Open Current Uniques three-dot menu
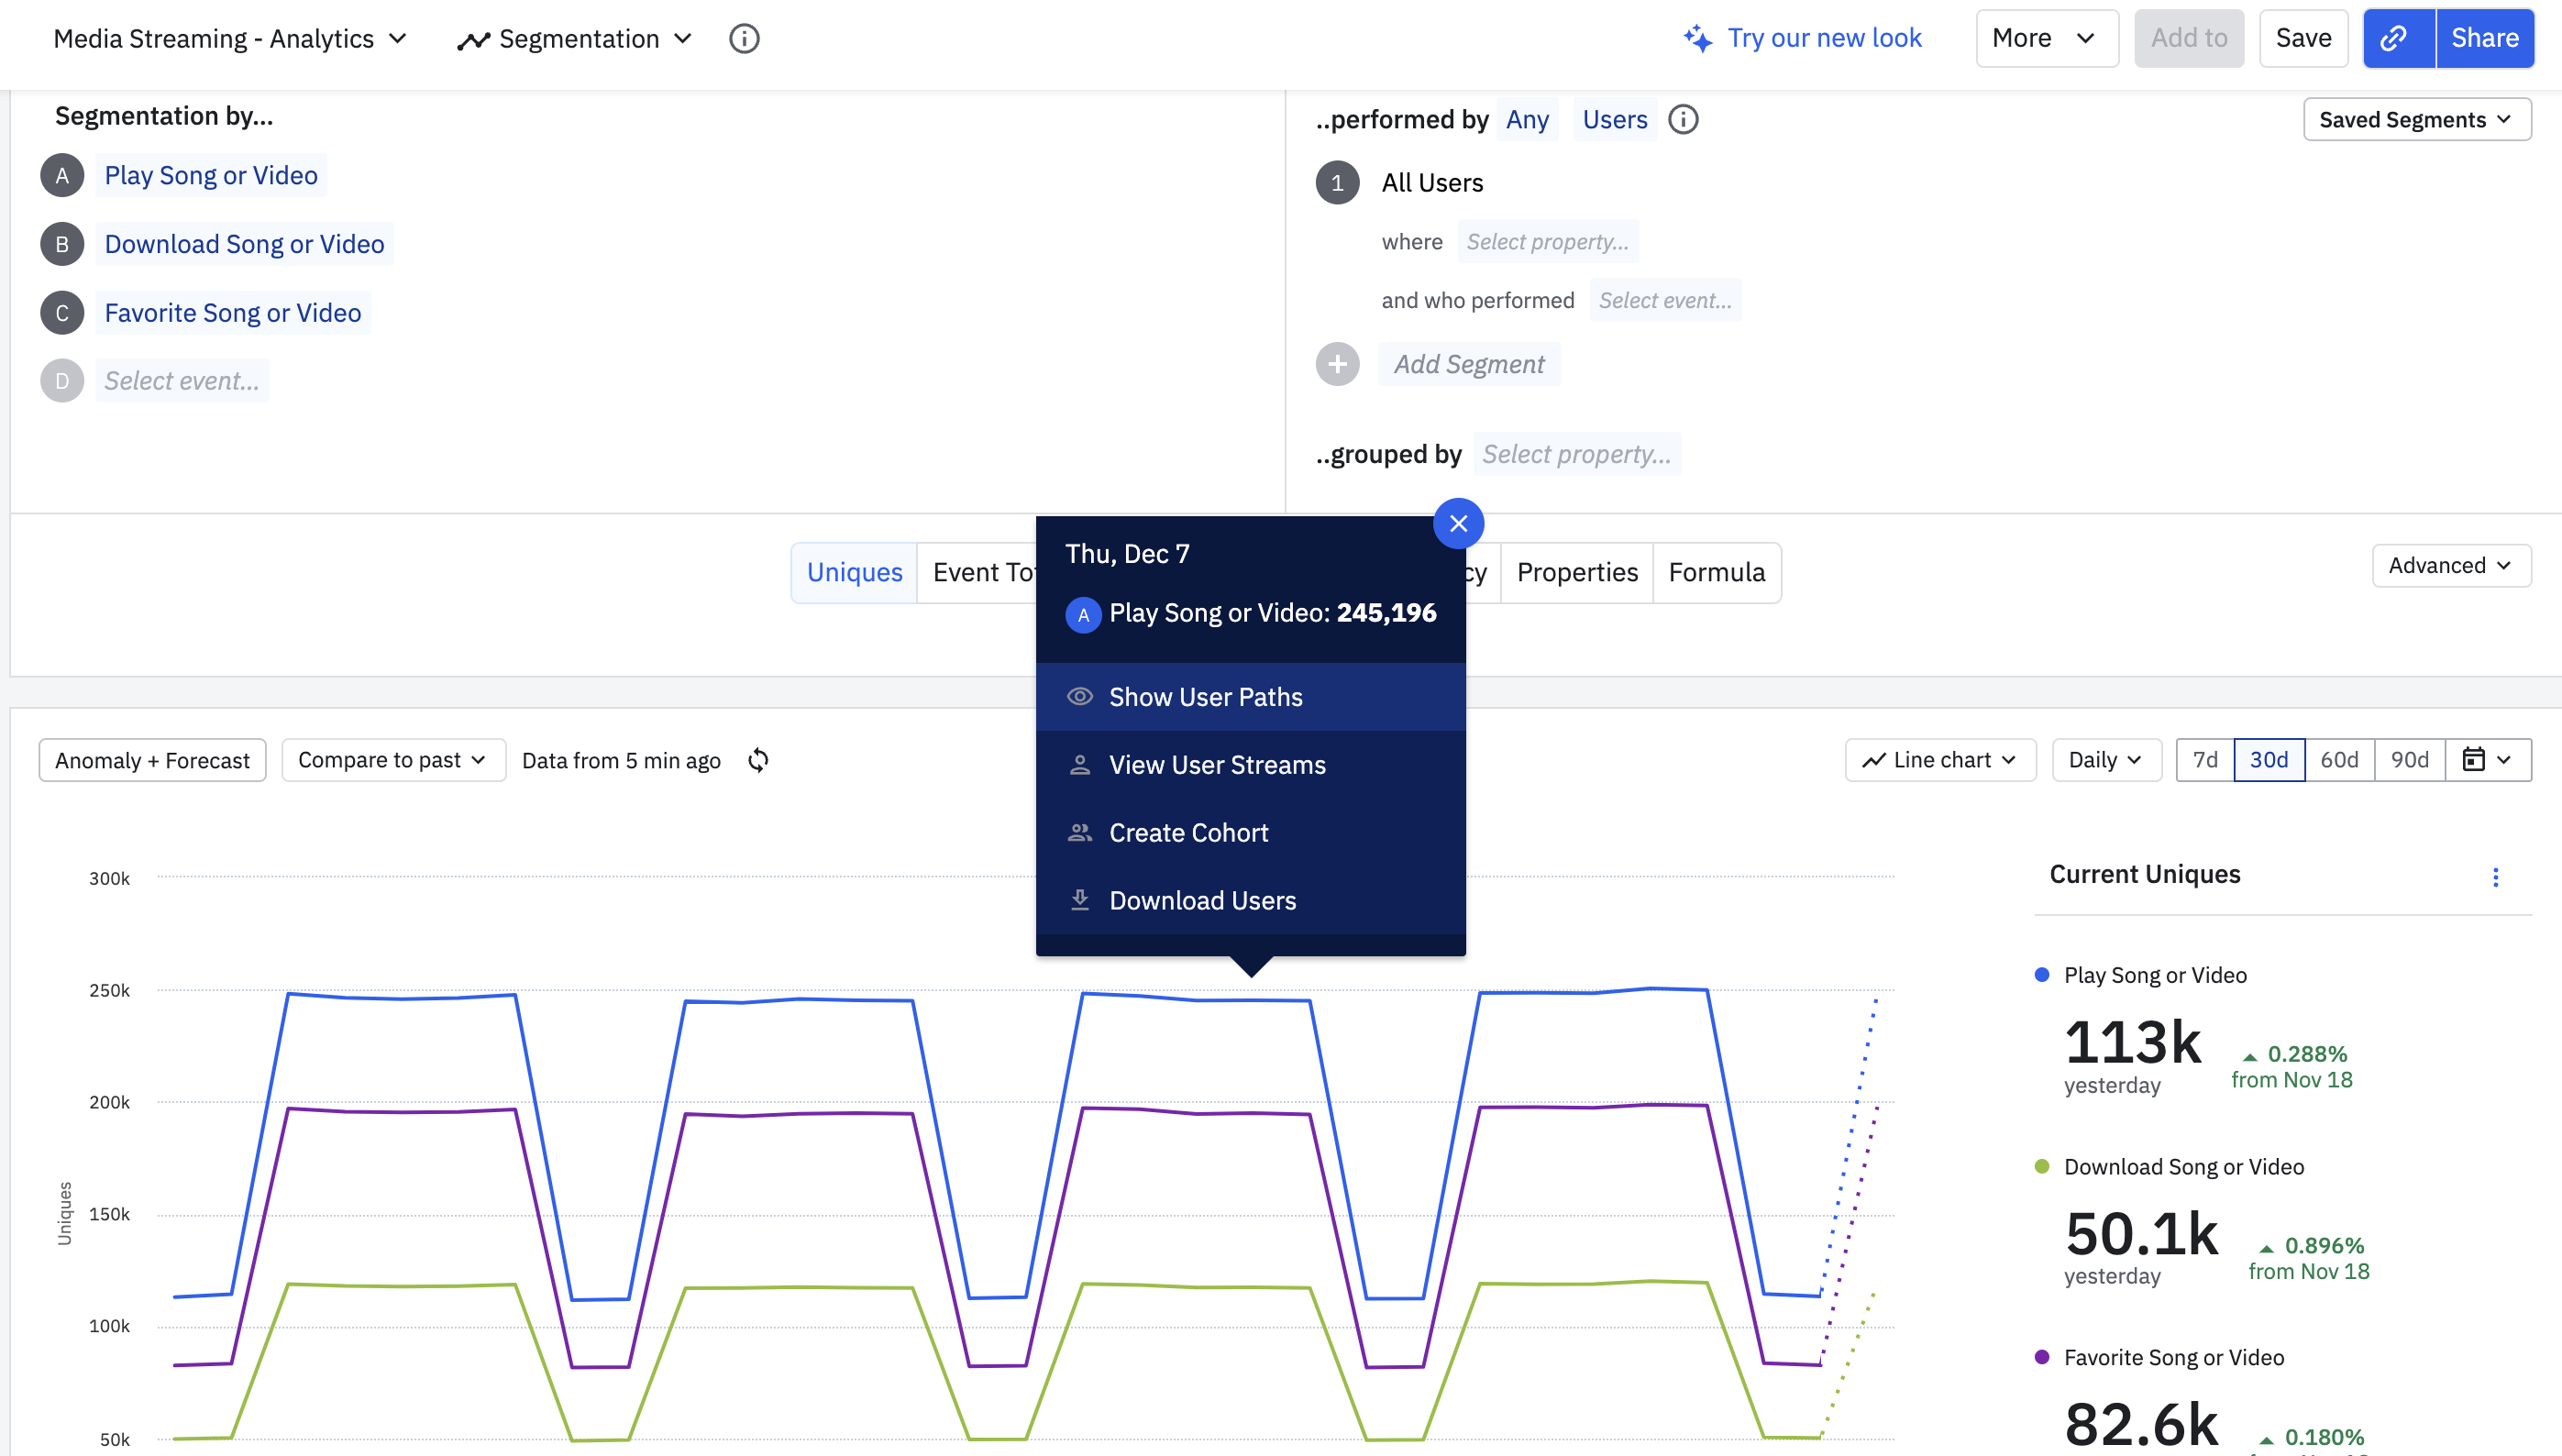This screenshot has height=1456, width=2562. coord(2494,876)
